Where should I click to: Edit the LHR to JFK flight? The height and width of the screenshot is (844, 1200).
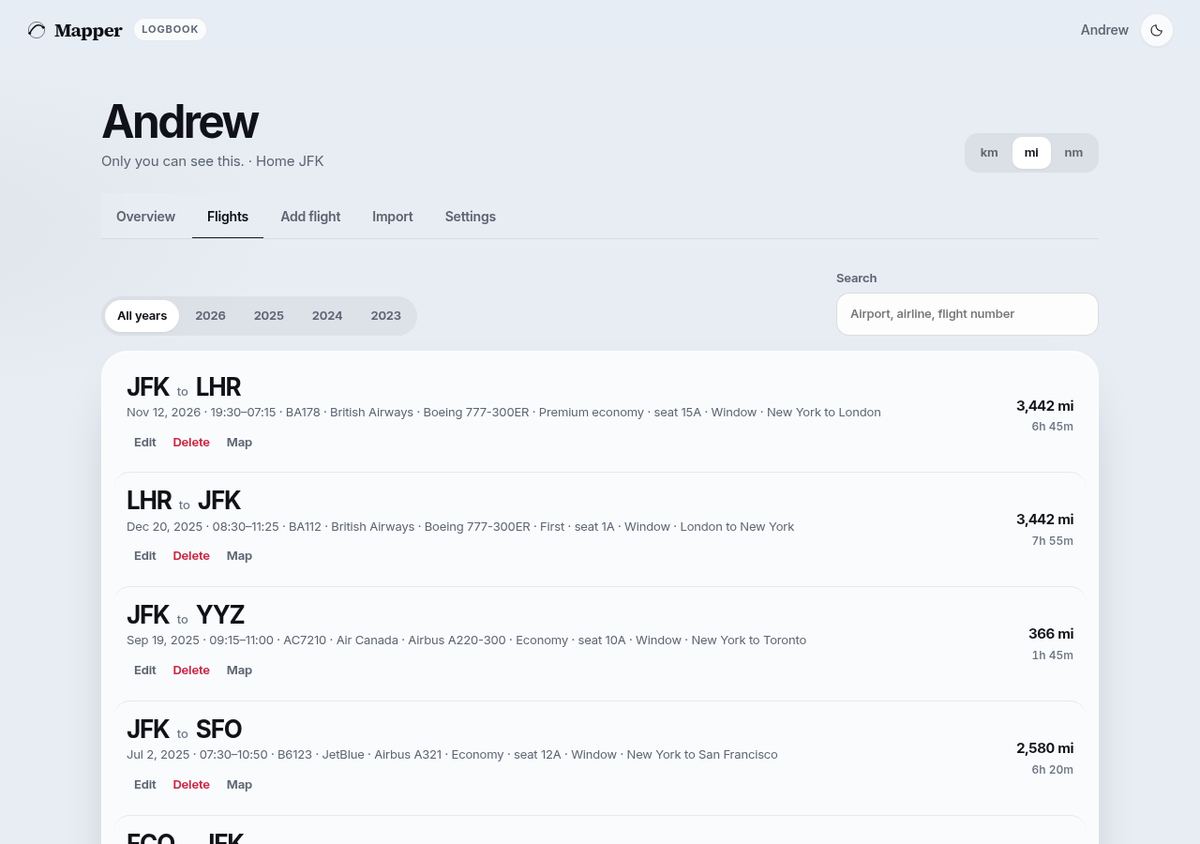[x=145, y=556]
